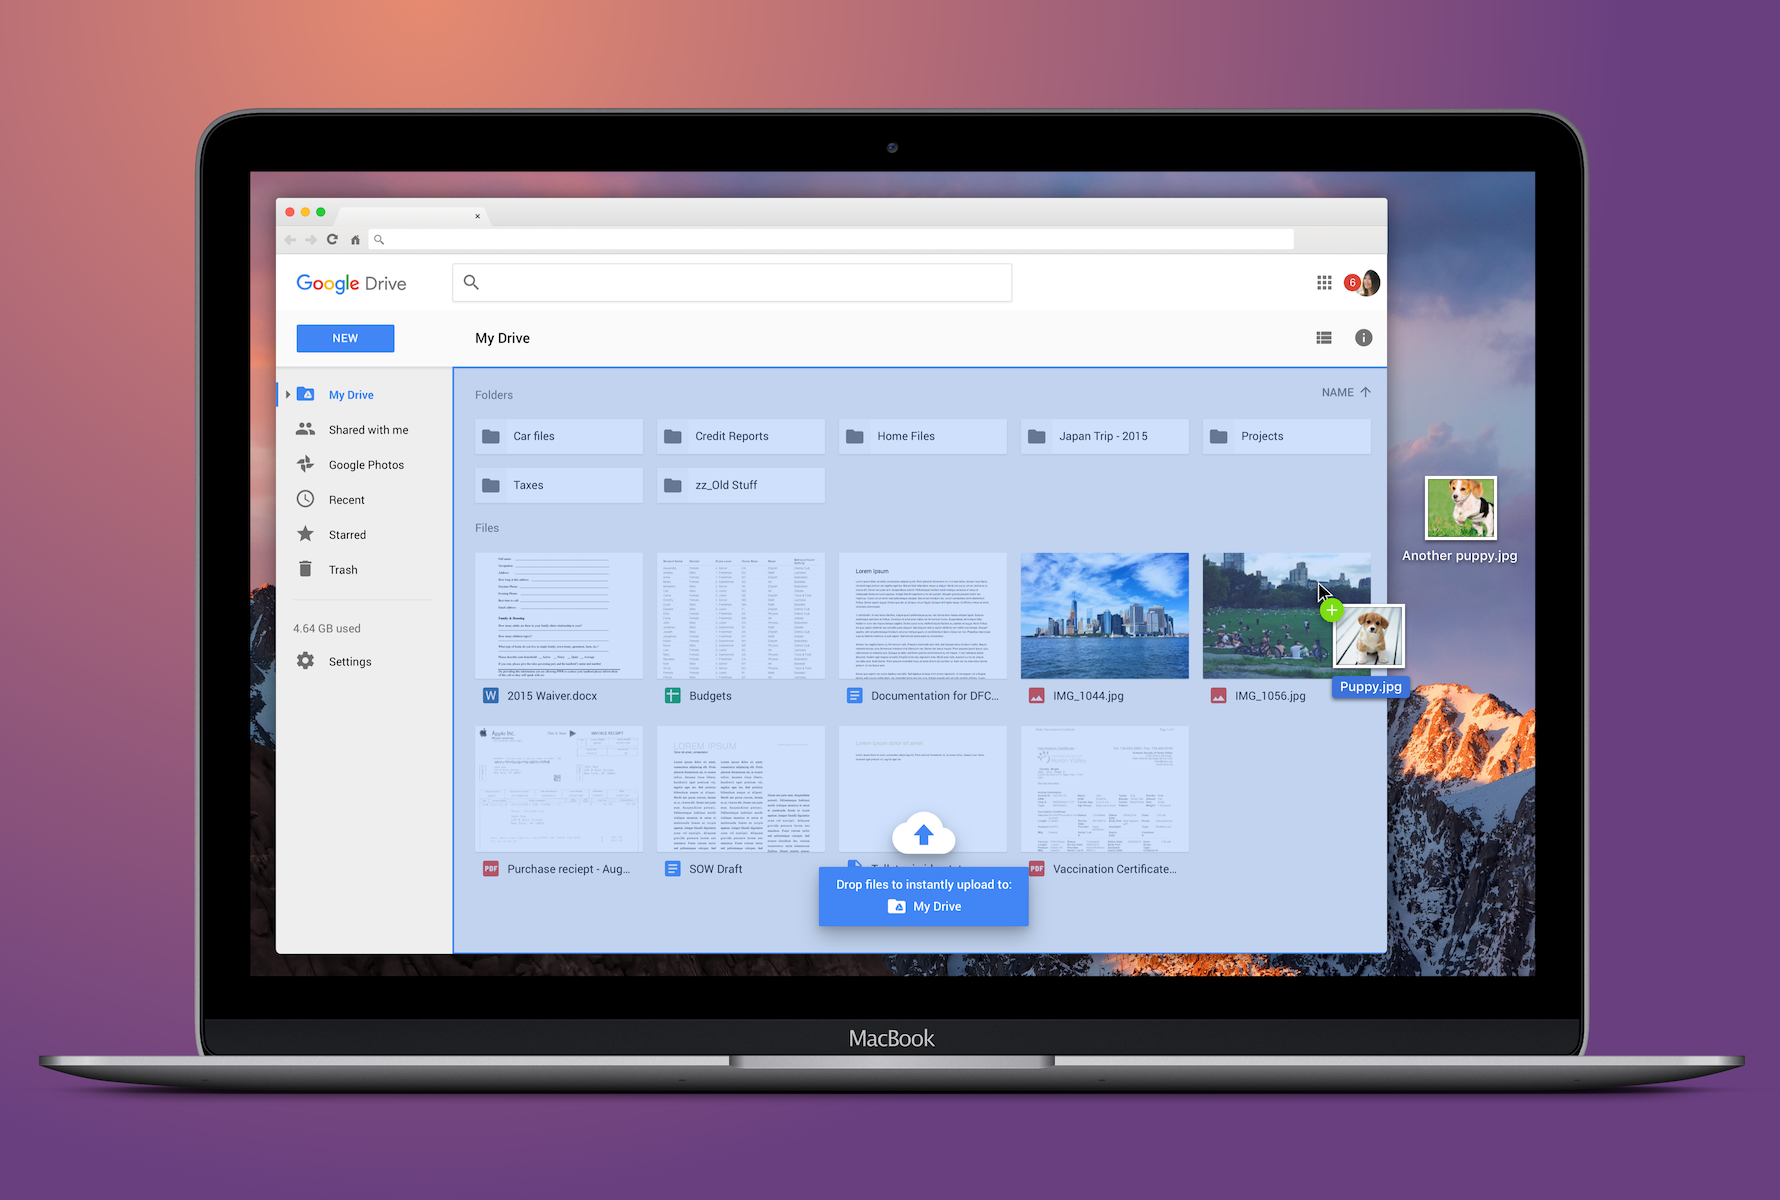
Task: Click the NEW button
Action: click(345, 338)
